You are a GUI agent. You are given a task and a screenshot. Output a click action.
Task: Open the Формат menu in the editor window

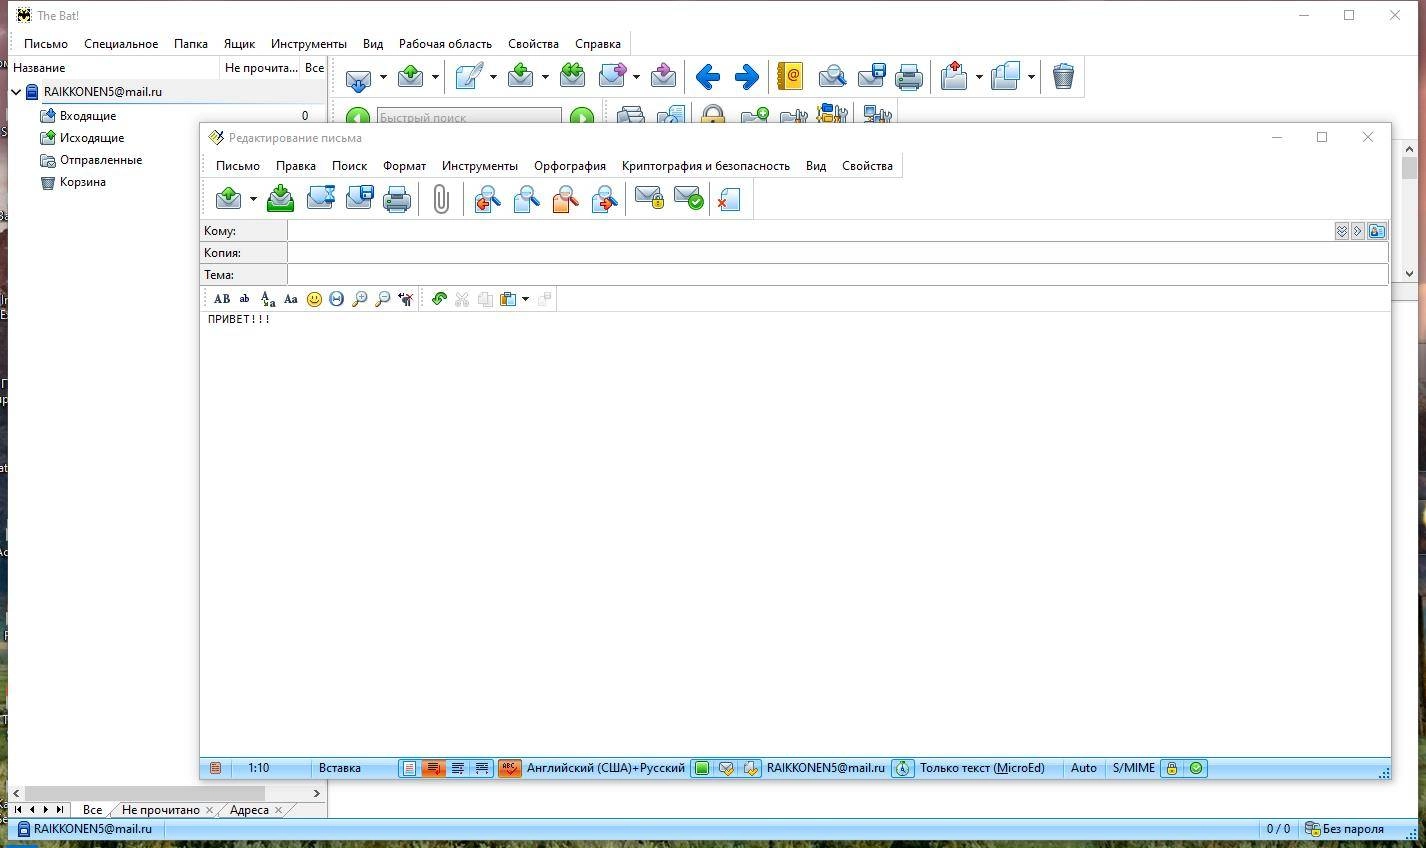pos(404,166)
